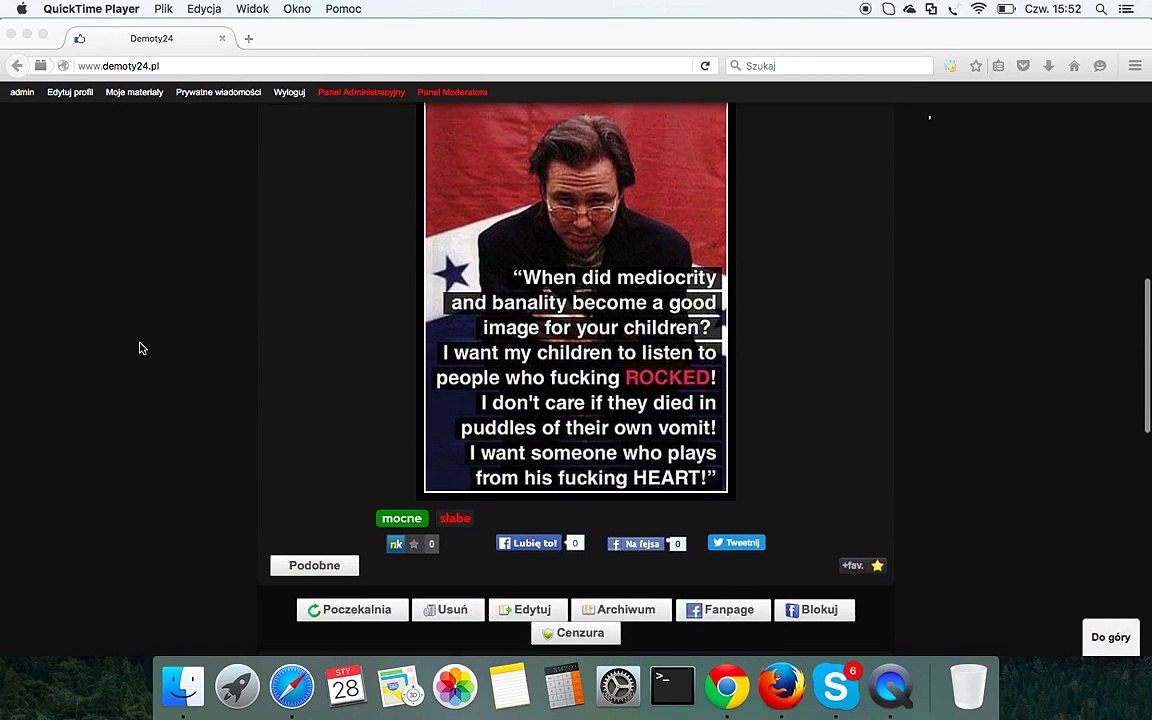This screenshot has width=1152, height=720.
Task: Bookmark this page with the star icon
Action: point(976,65)
